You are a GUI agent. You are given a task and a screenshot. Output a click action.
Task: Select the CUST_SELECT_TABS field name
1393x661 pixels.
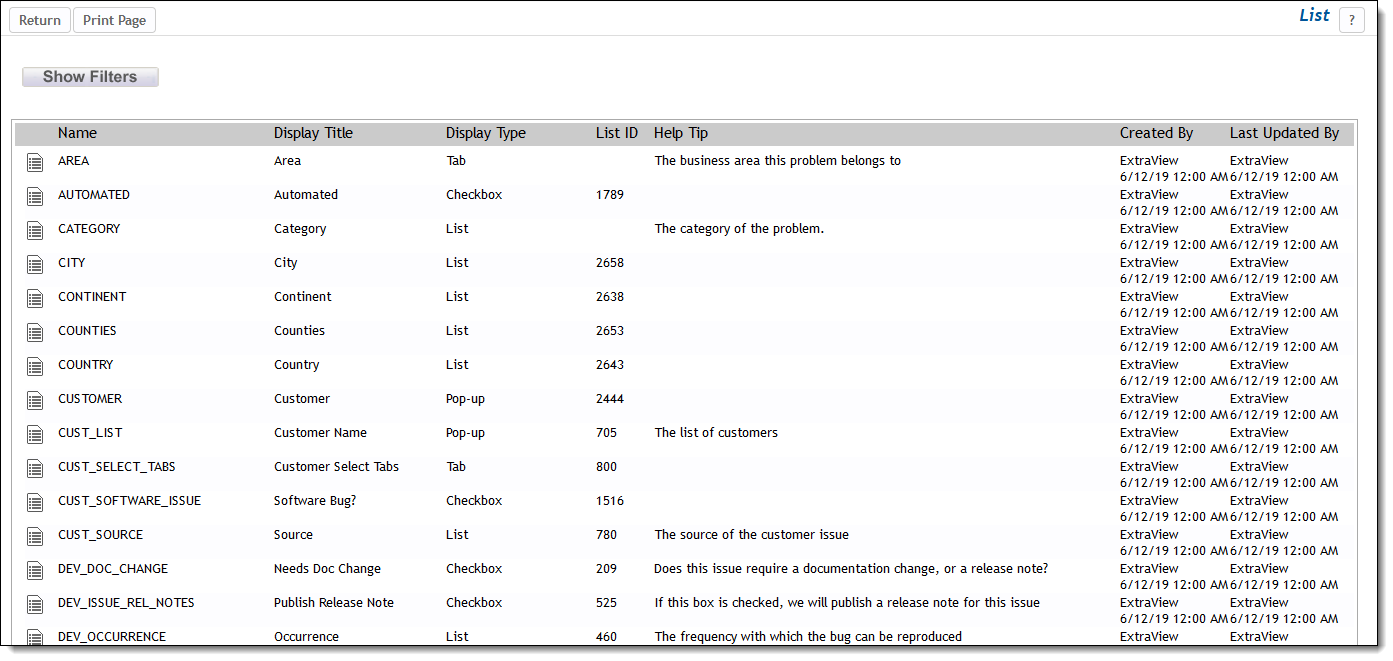pos(117,466)
